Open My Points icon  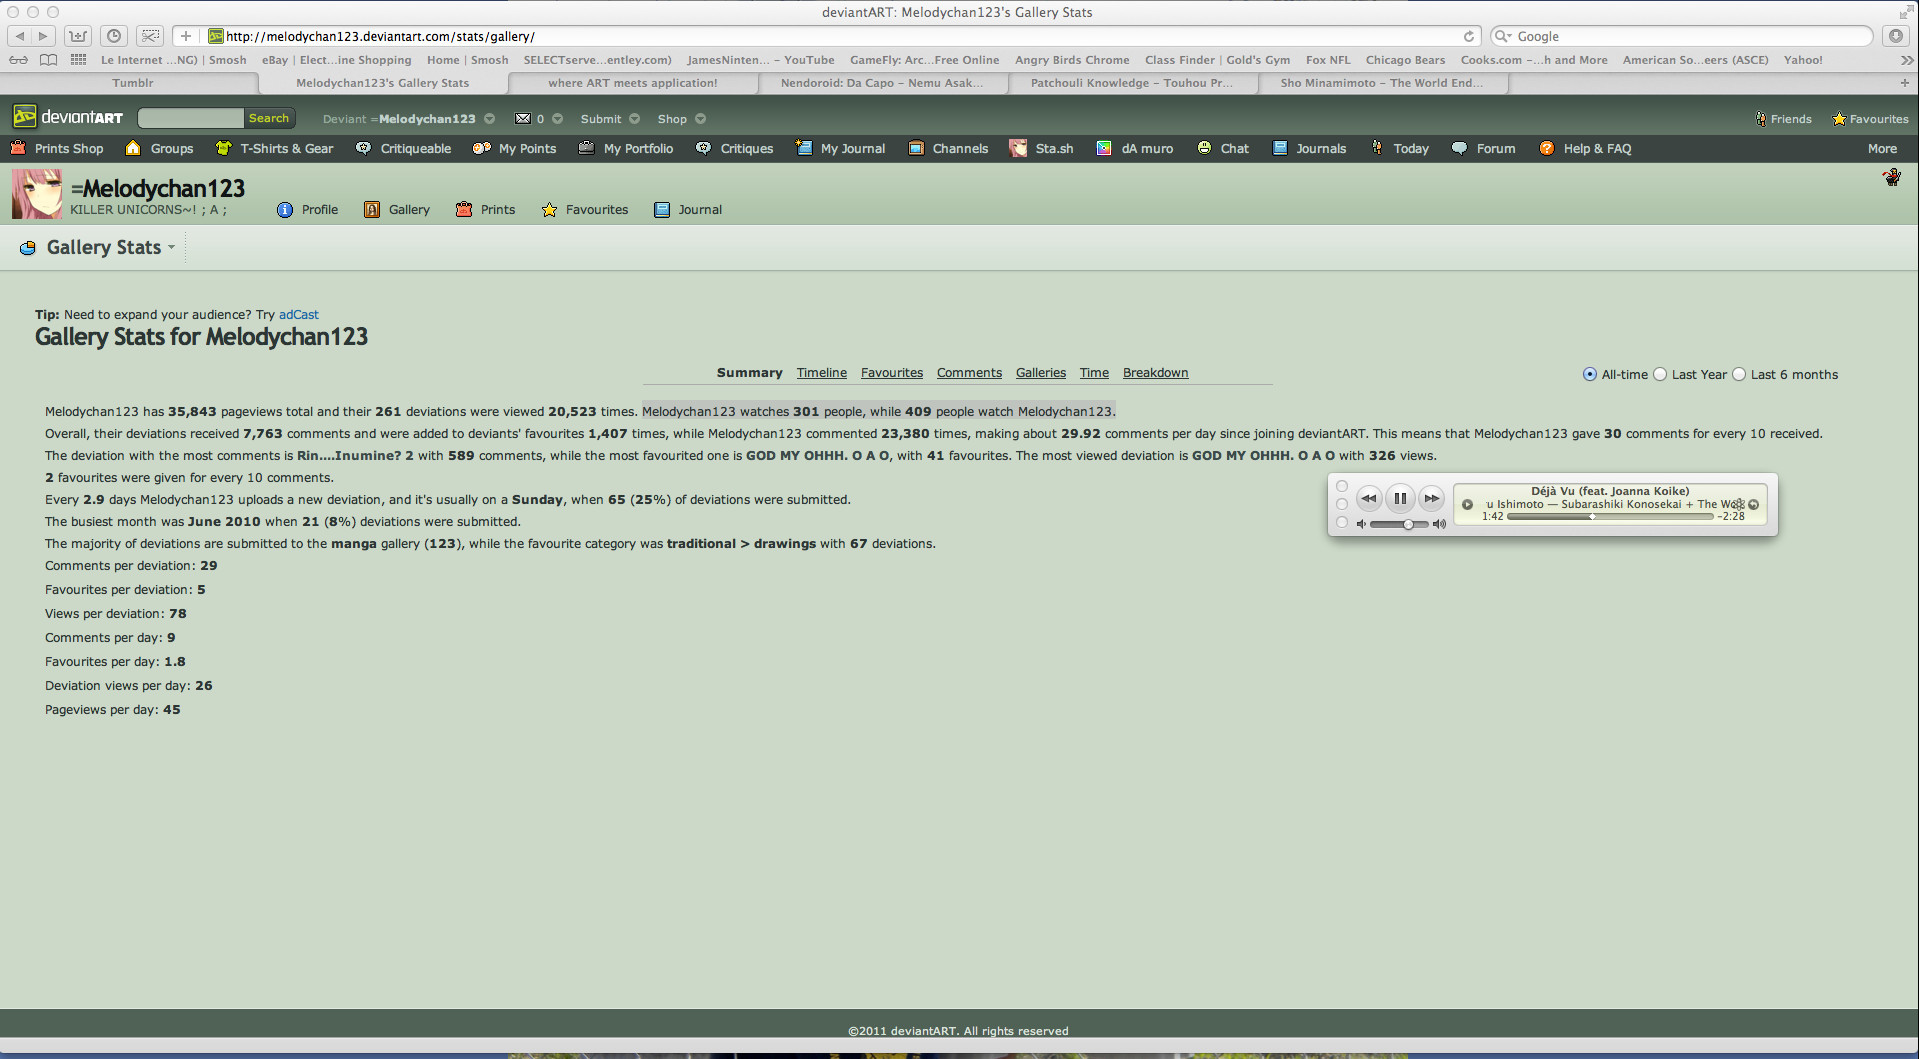point(481,148)
